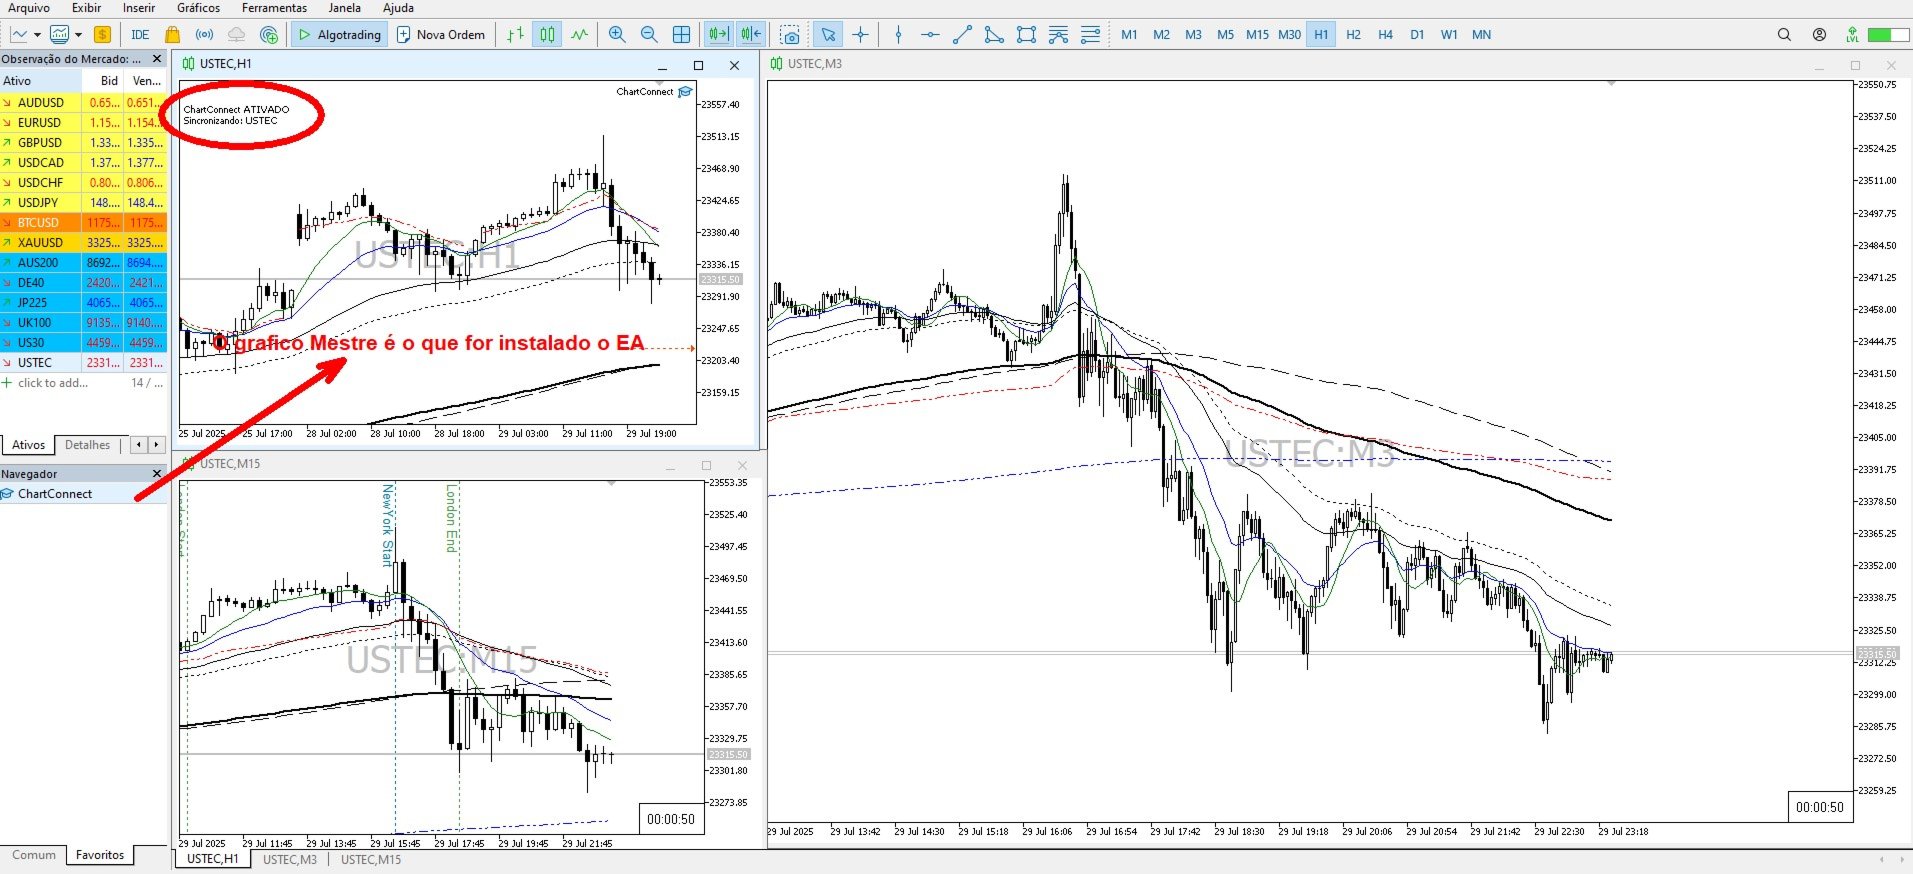Open the Inserir menu
Screen dimensions: 1913x874
(x=139, y=8)
